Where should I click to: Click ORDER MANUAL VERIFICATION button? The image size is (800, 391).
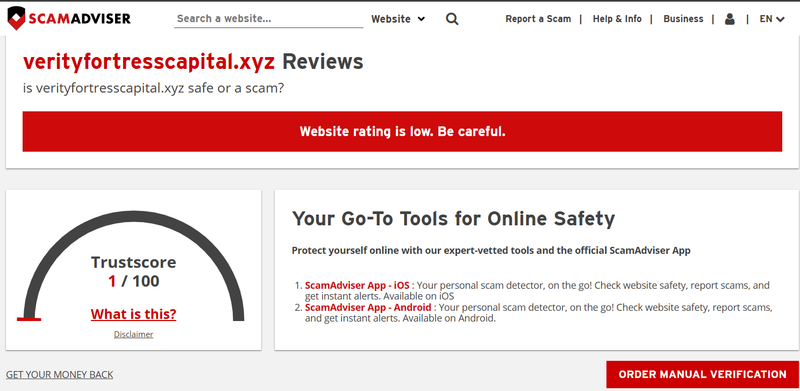[703, 374]
